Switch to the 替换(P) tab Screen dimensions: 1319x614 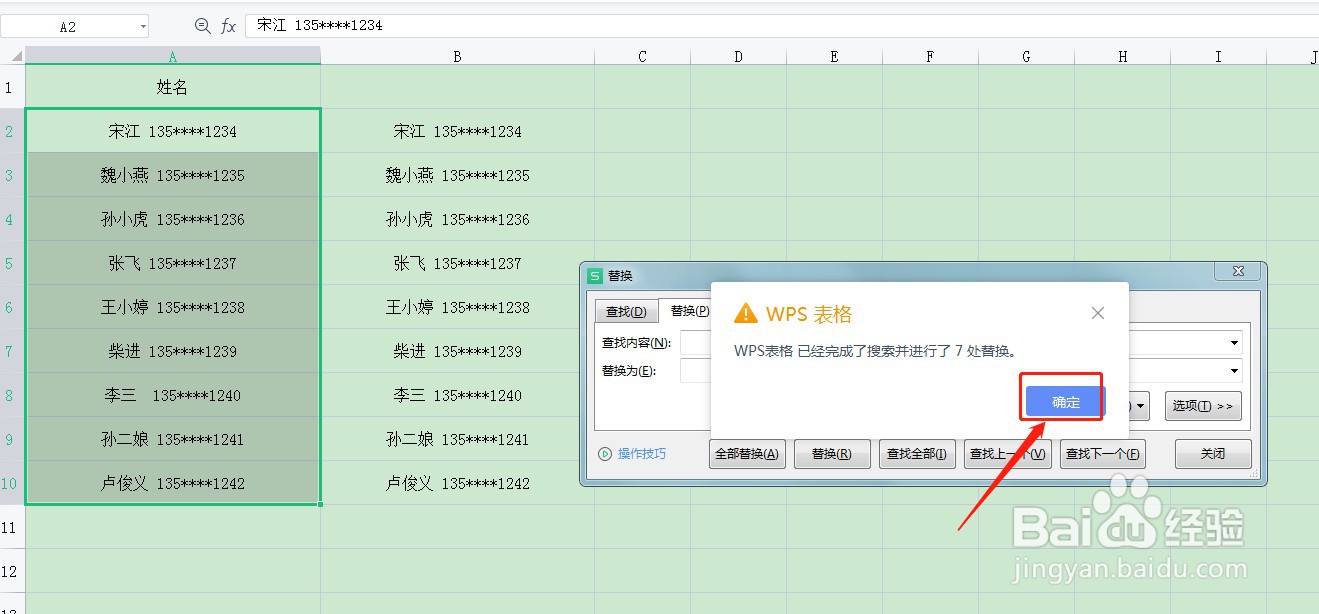pos(688,312)
